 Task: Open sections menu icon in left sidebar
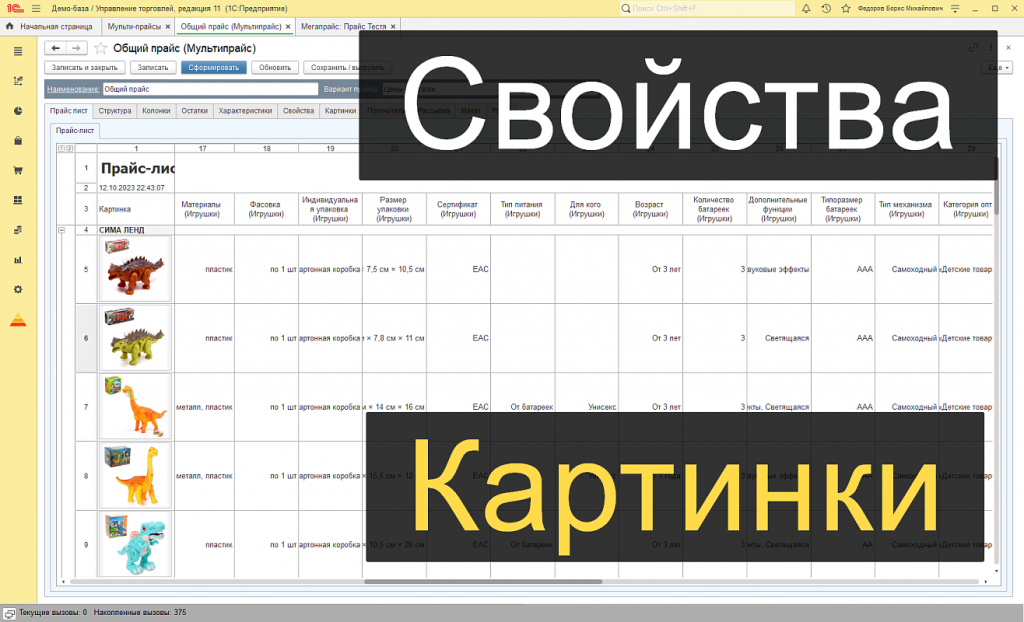coord(18,51)
